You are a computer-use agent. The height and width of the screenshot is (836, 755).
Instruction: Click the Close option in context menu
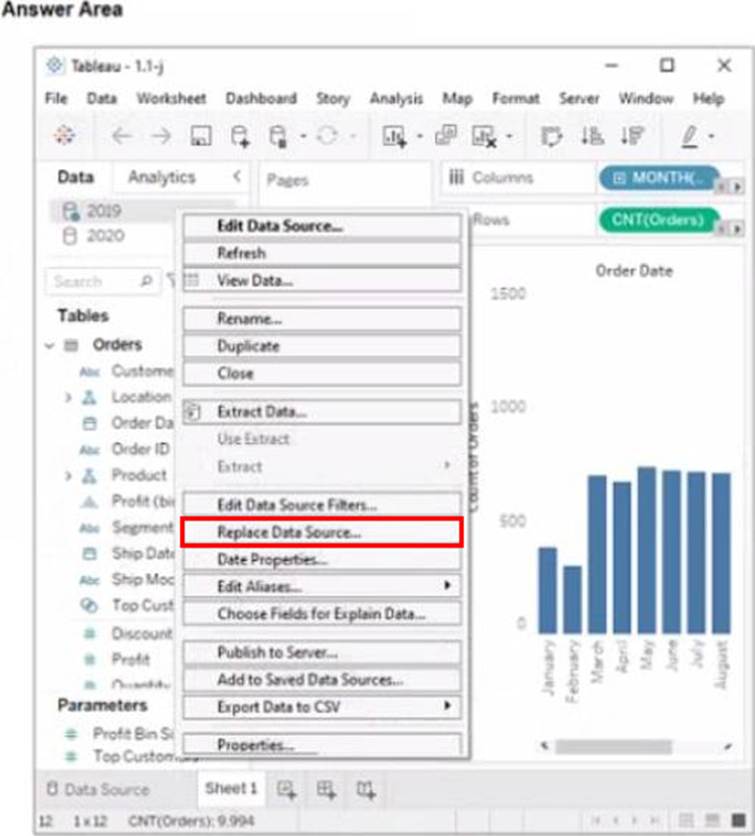click(322, 373)
